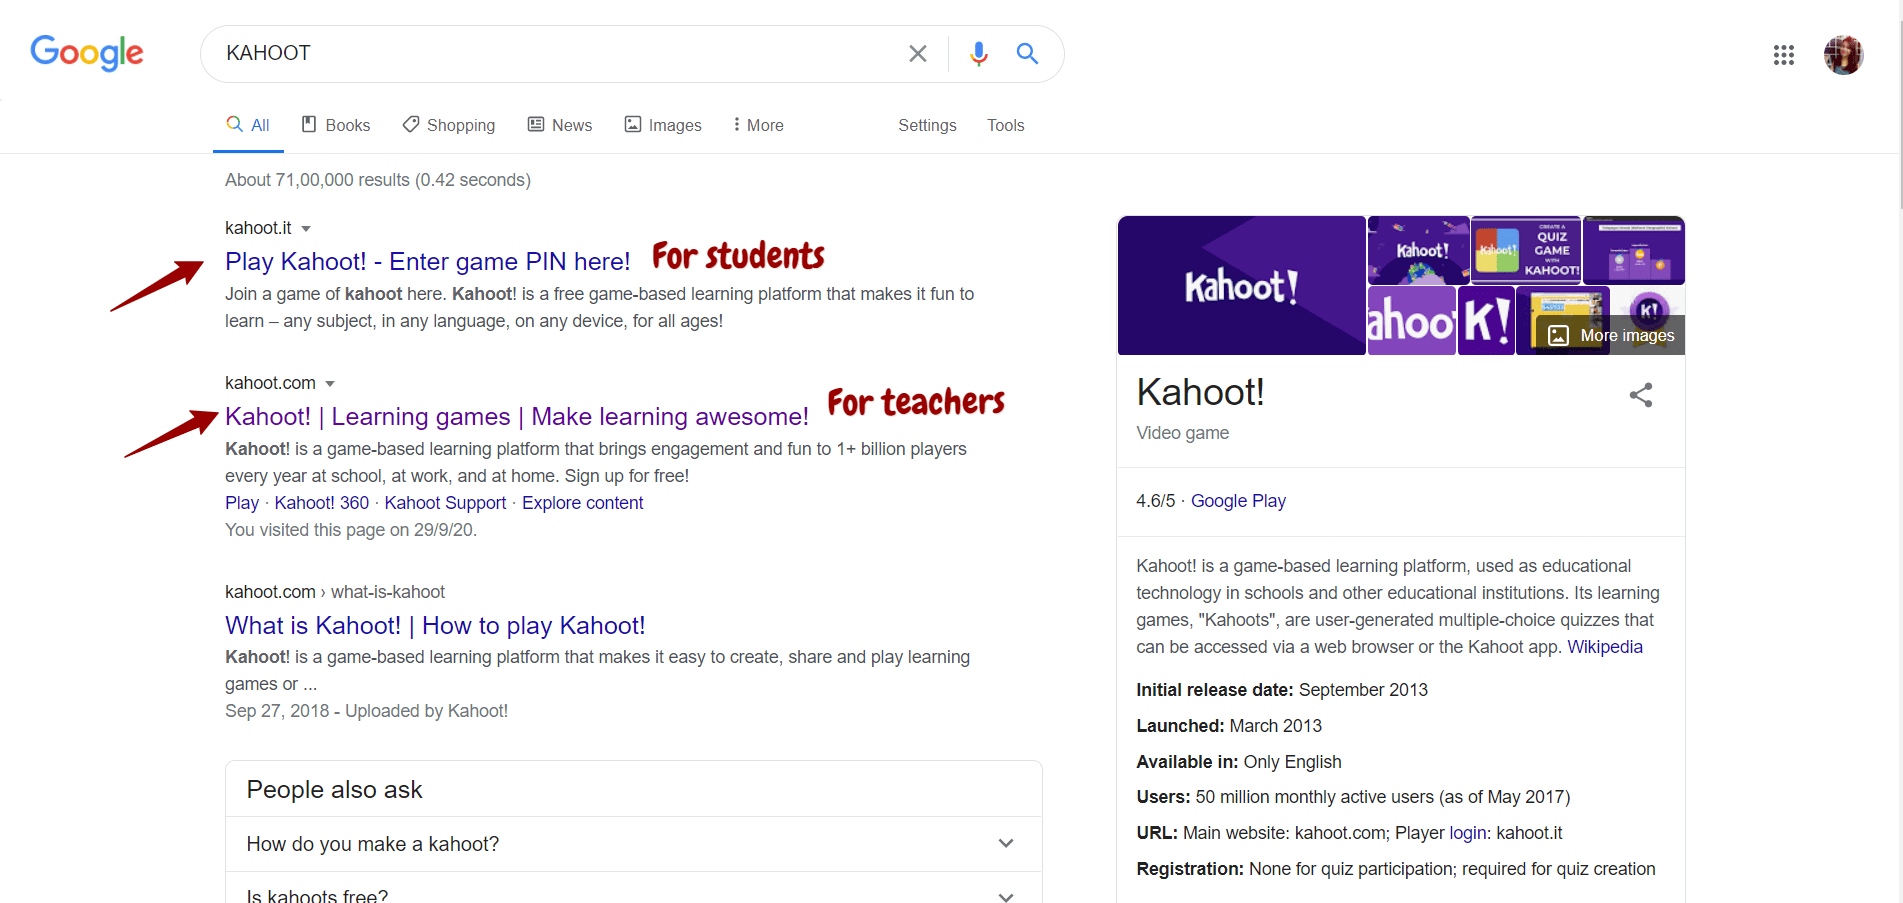Click the profile avatar picture

pos(1843,55)
